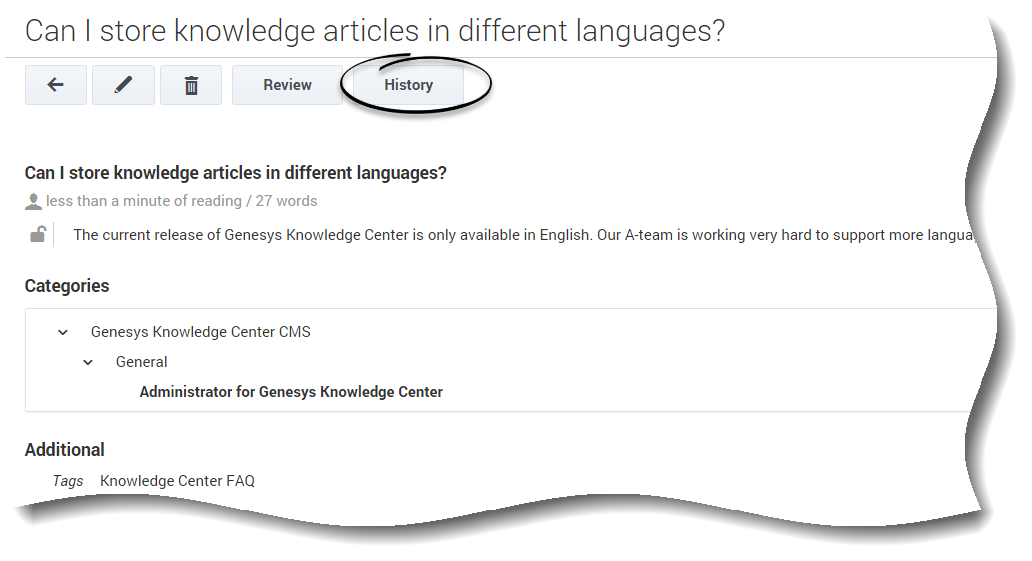Select Administrator for Genesys Knowledge Center
This screenshot has width=1032, height=561.
[x=291, y=392]
